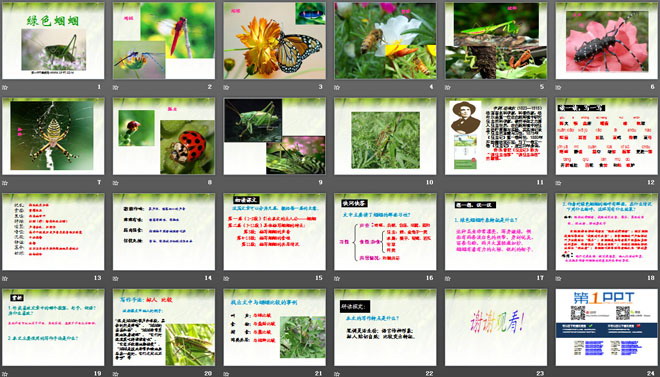Click the transition star icon under slide 20
The height and width of the screenshot is (377, 660).
pyautogui.click(x=116, y=374)
